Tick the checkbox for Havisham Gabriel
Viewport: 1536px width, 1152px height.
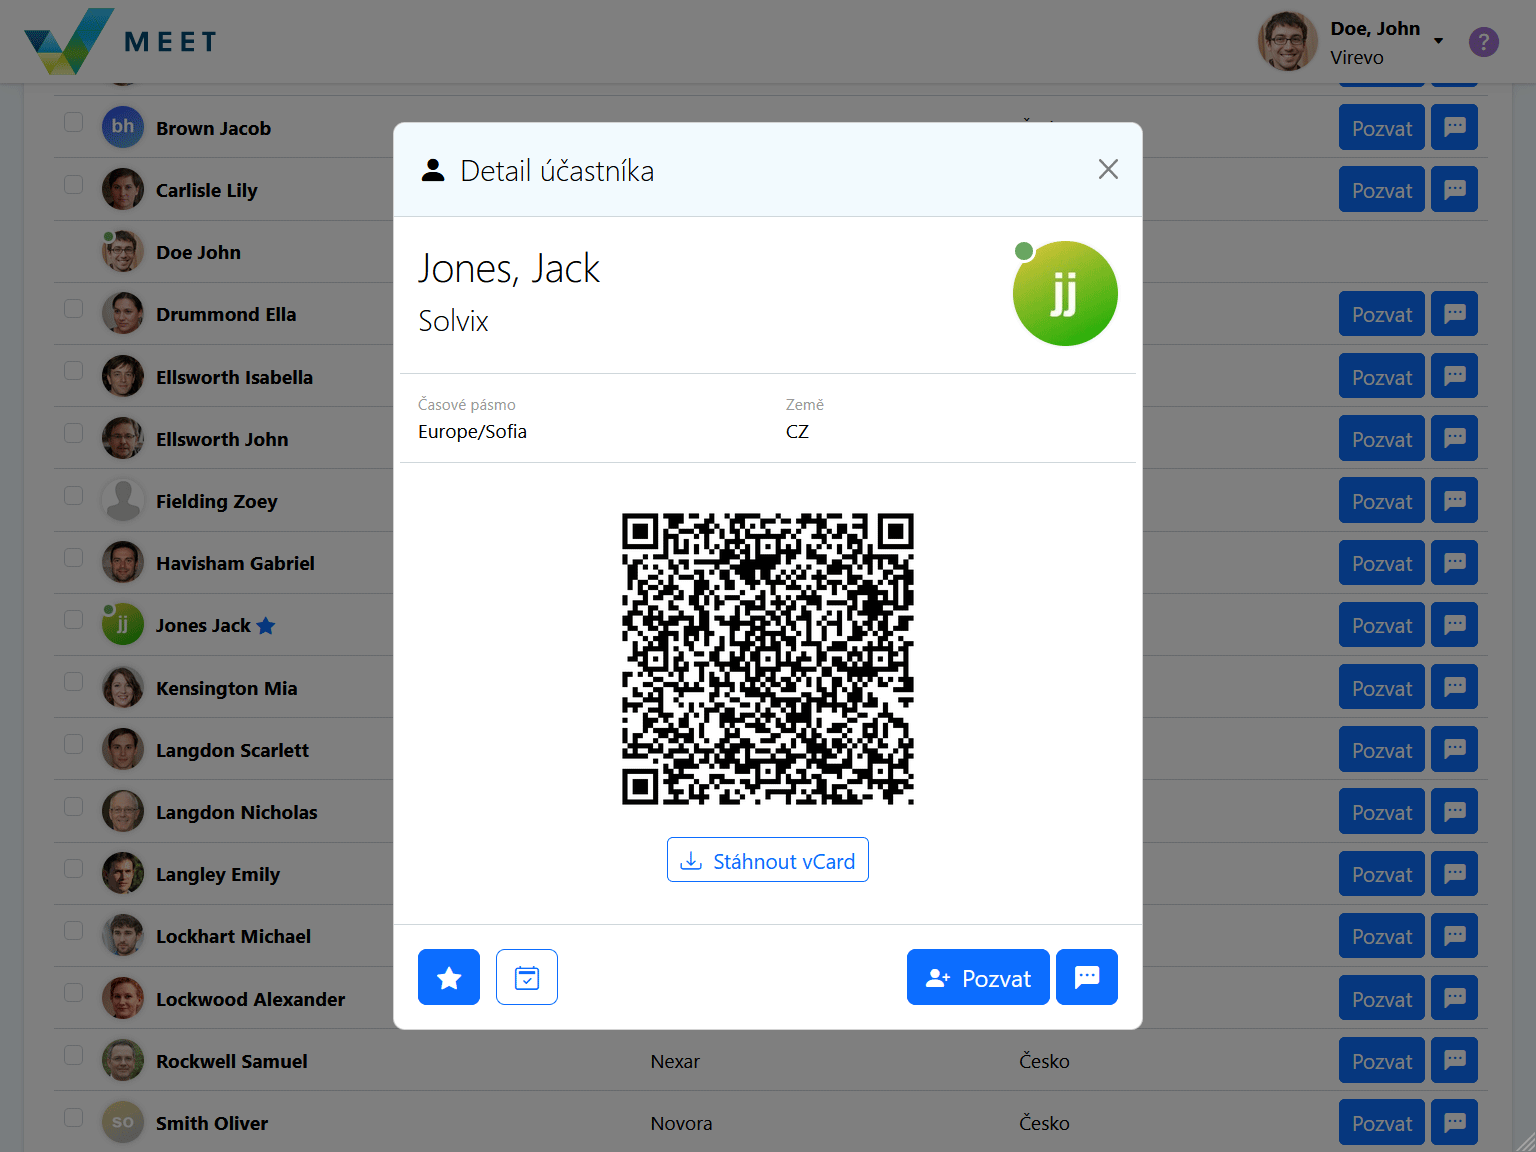74,557
